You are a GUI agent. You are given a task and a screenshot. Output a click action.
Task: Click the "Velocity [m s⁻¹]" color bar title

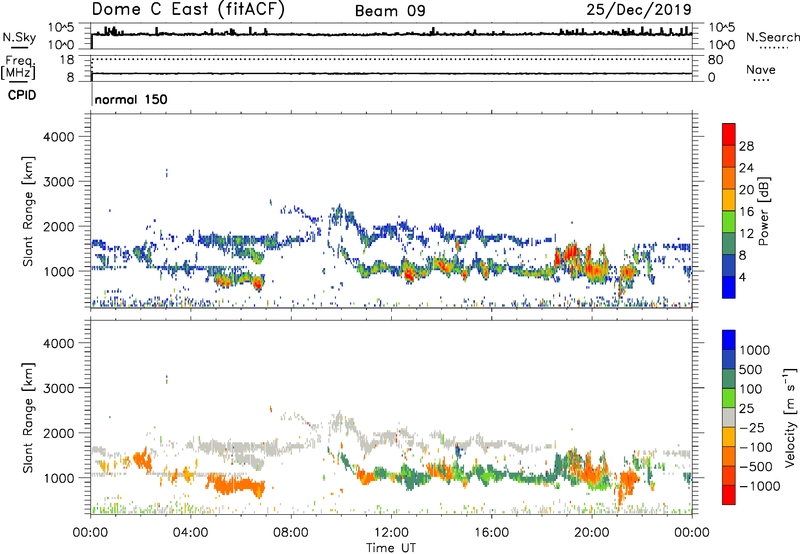tap(790, 417)
